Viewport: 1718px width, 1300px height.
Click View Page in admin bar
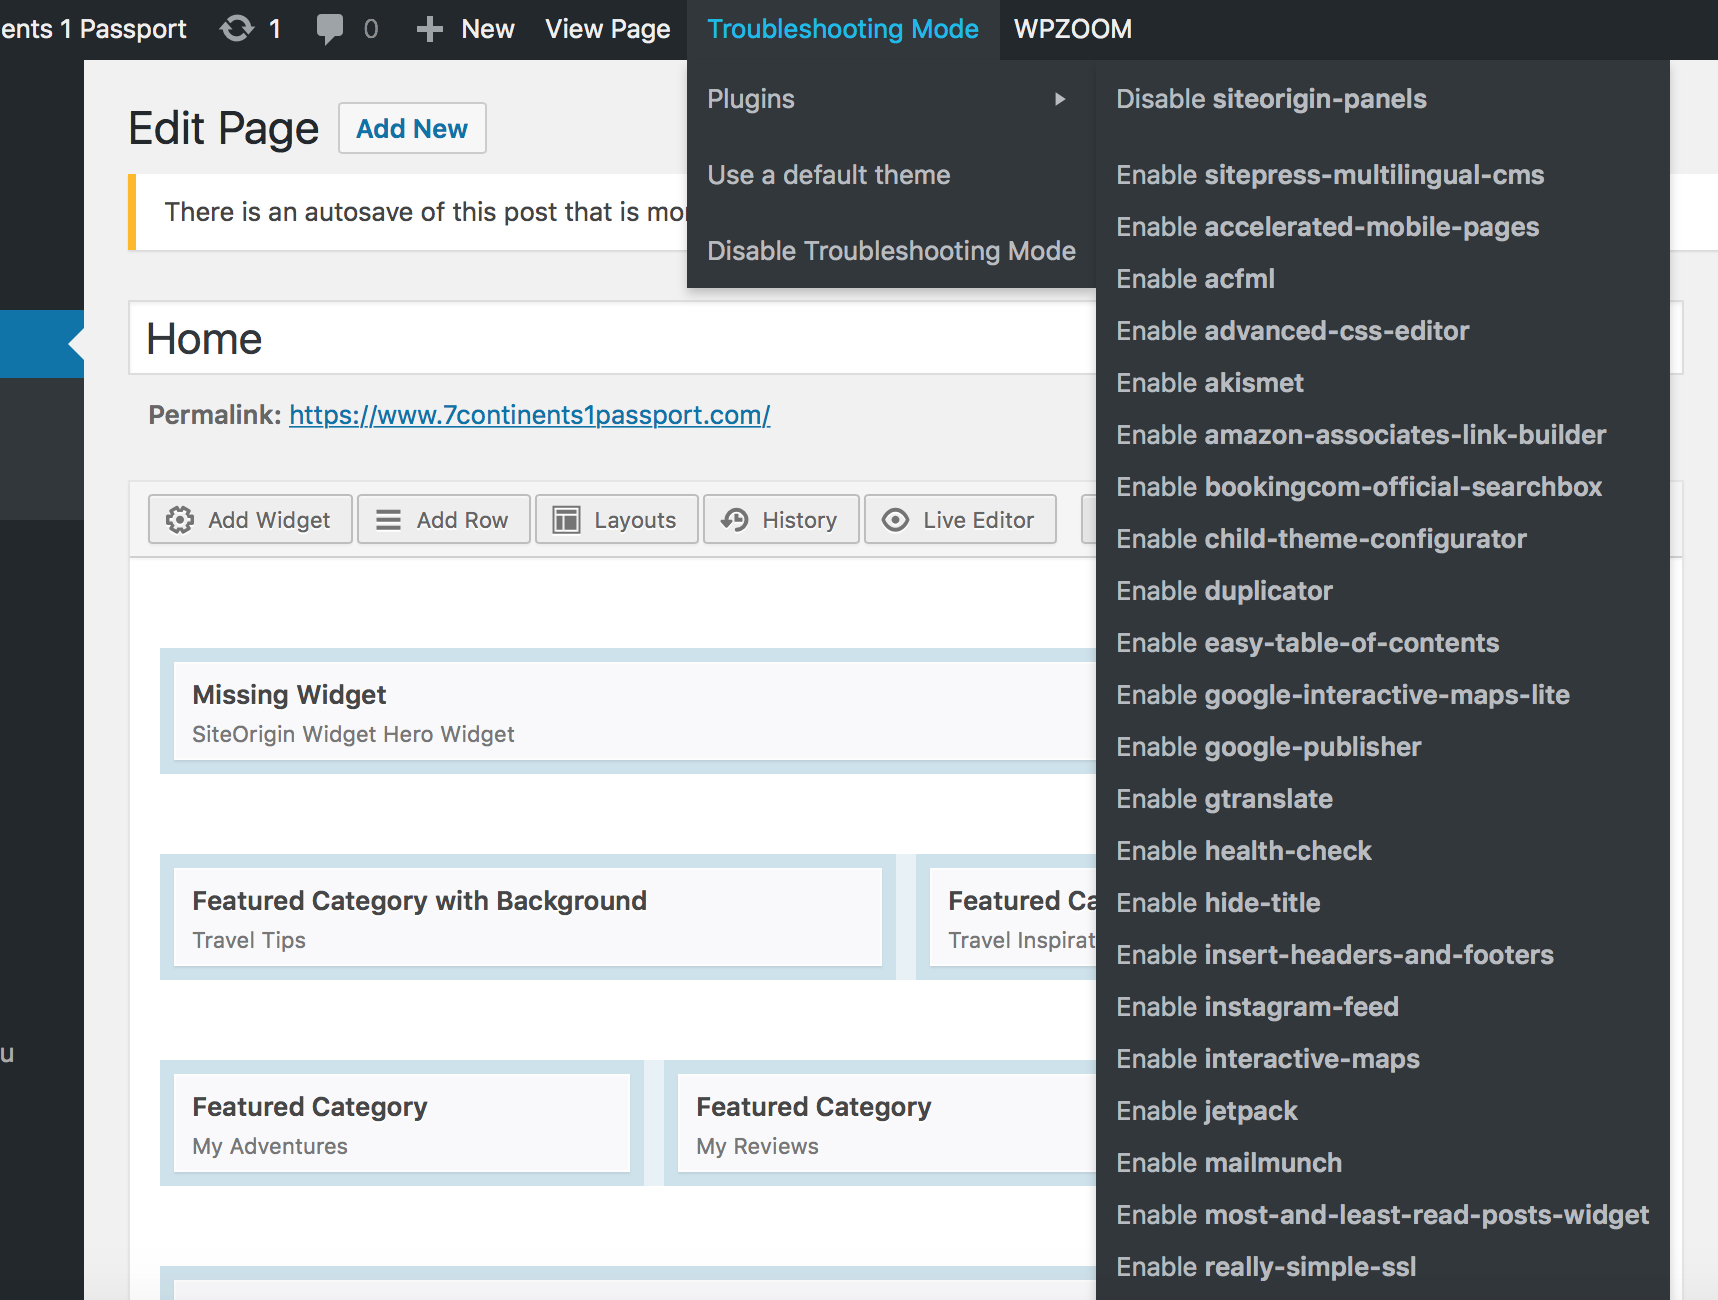coord(608,29)
